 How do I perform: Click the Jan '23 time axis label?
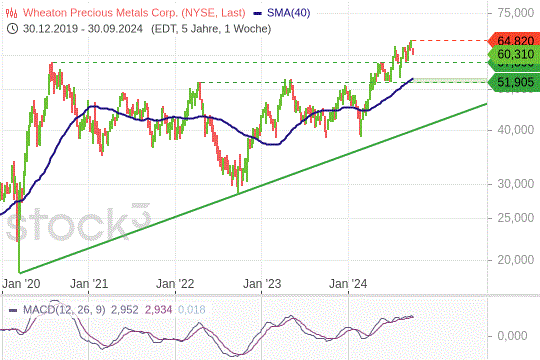[262, 284]
